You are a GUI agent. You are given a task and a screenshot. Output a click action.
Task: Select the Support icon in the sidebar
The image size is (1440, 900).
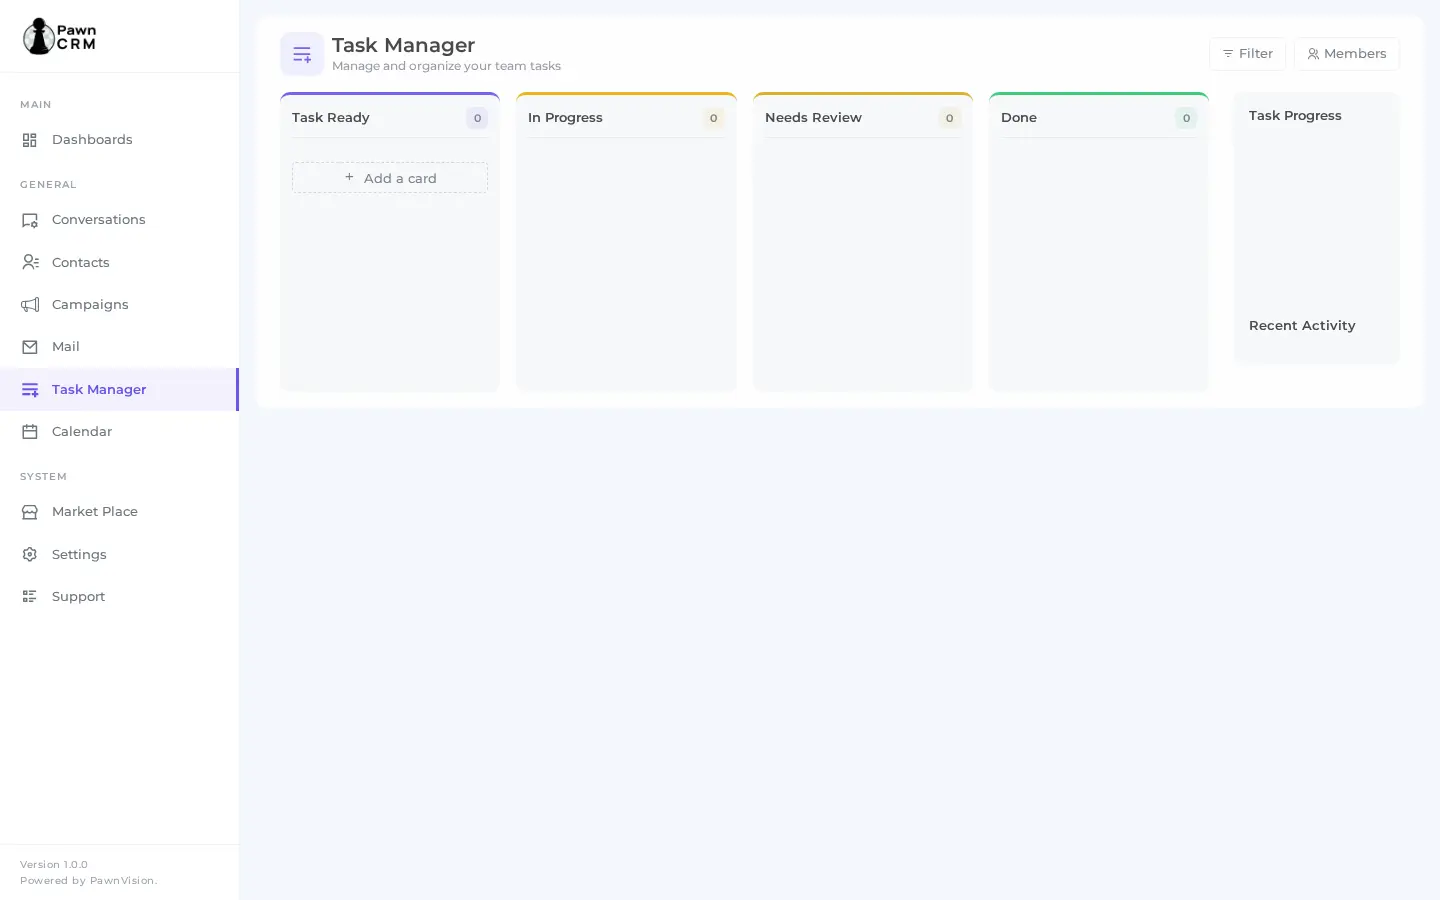29,596
